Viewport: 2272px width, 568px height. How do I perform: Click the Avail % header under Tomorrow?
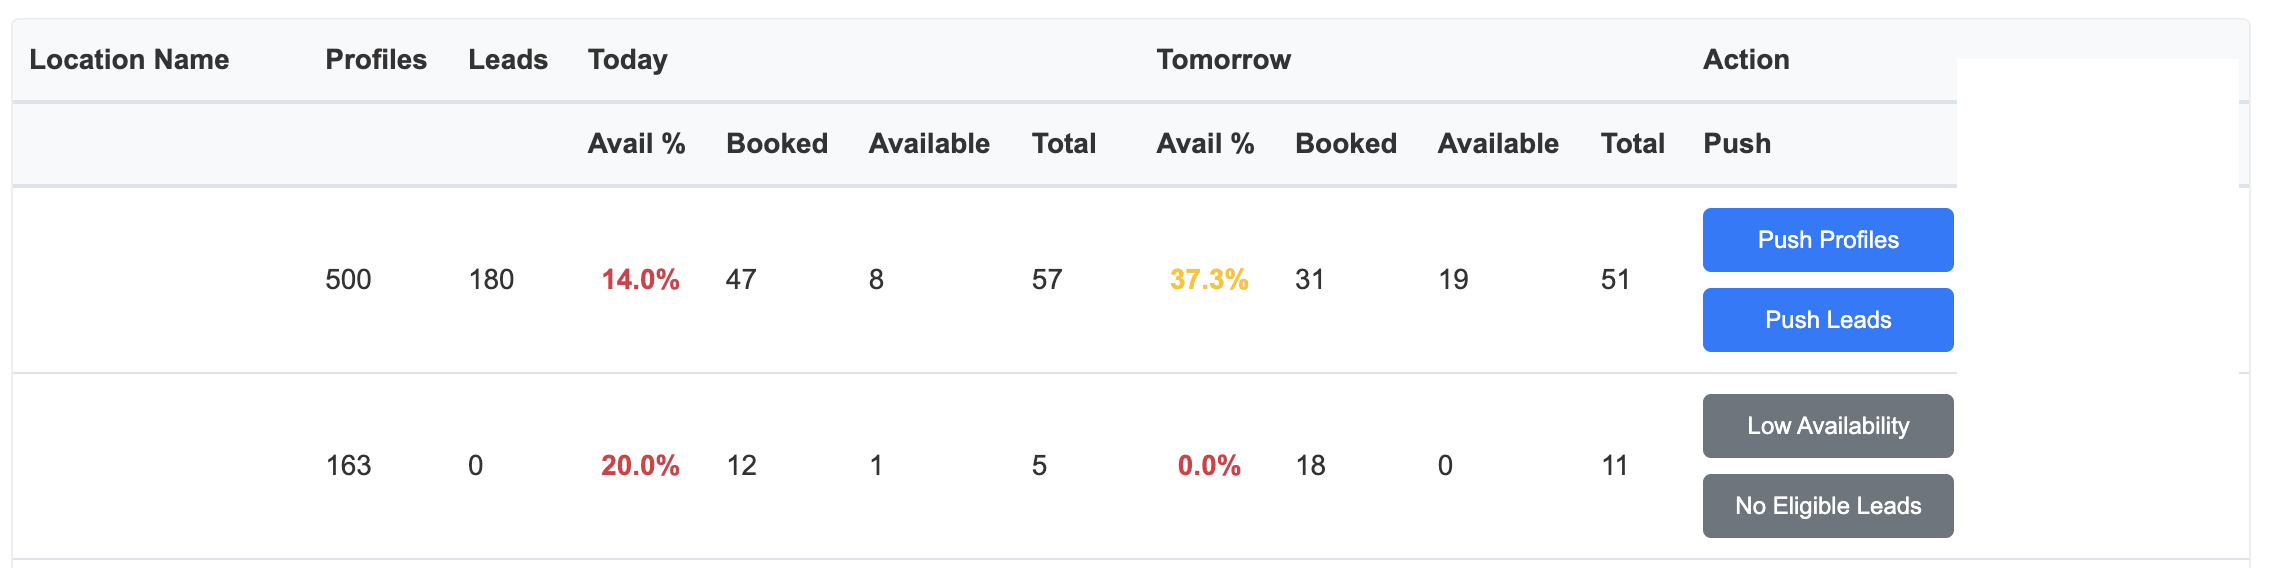click(x=1205, y=144)
